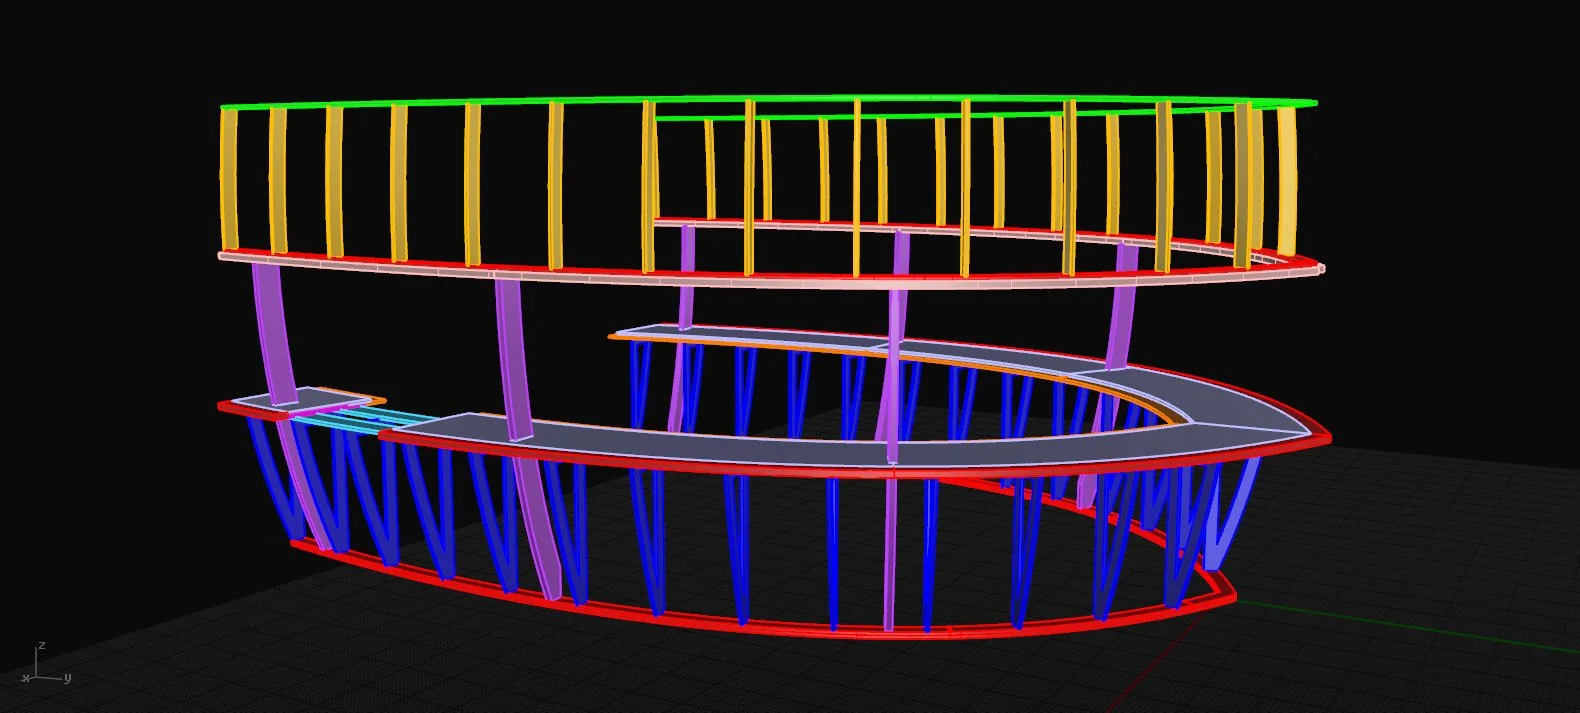Image resolution: width=1580 pixels, height=713 pixels.
Task: Select the leftmost purple column
Action: (274, 334)
